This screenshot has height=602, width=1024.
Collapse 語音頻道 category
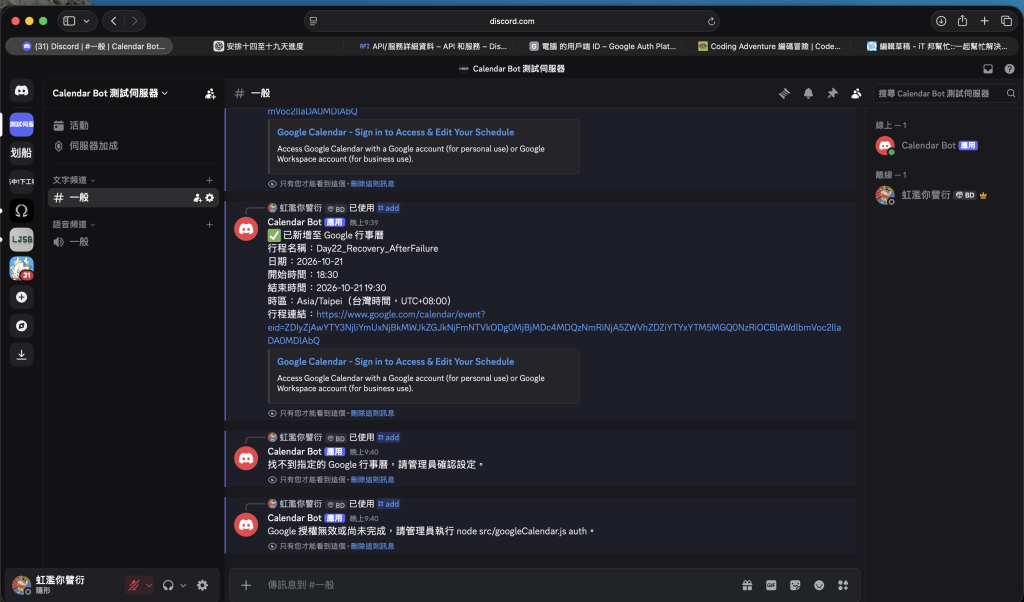click(x=74, y=225)
